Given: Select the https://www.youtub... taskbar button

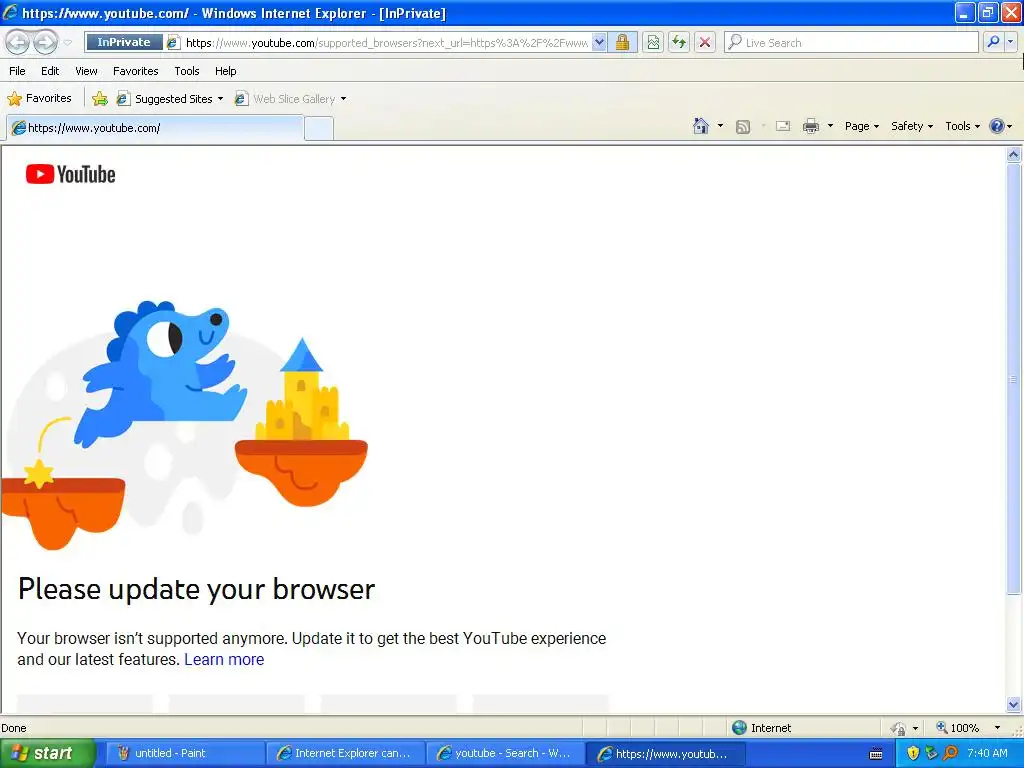Looking at the screenshot, I should [x=665, y=754].
